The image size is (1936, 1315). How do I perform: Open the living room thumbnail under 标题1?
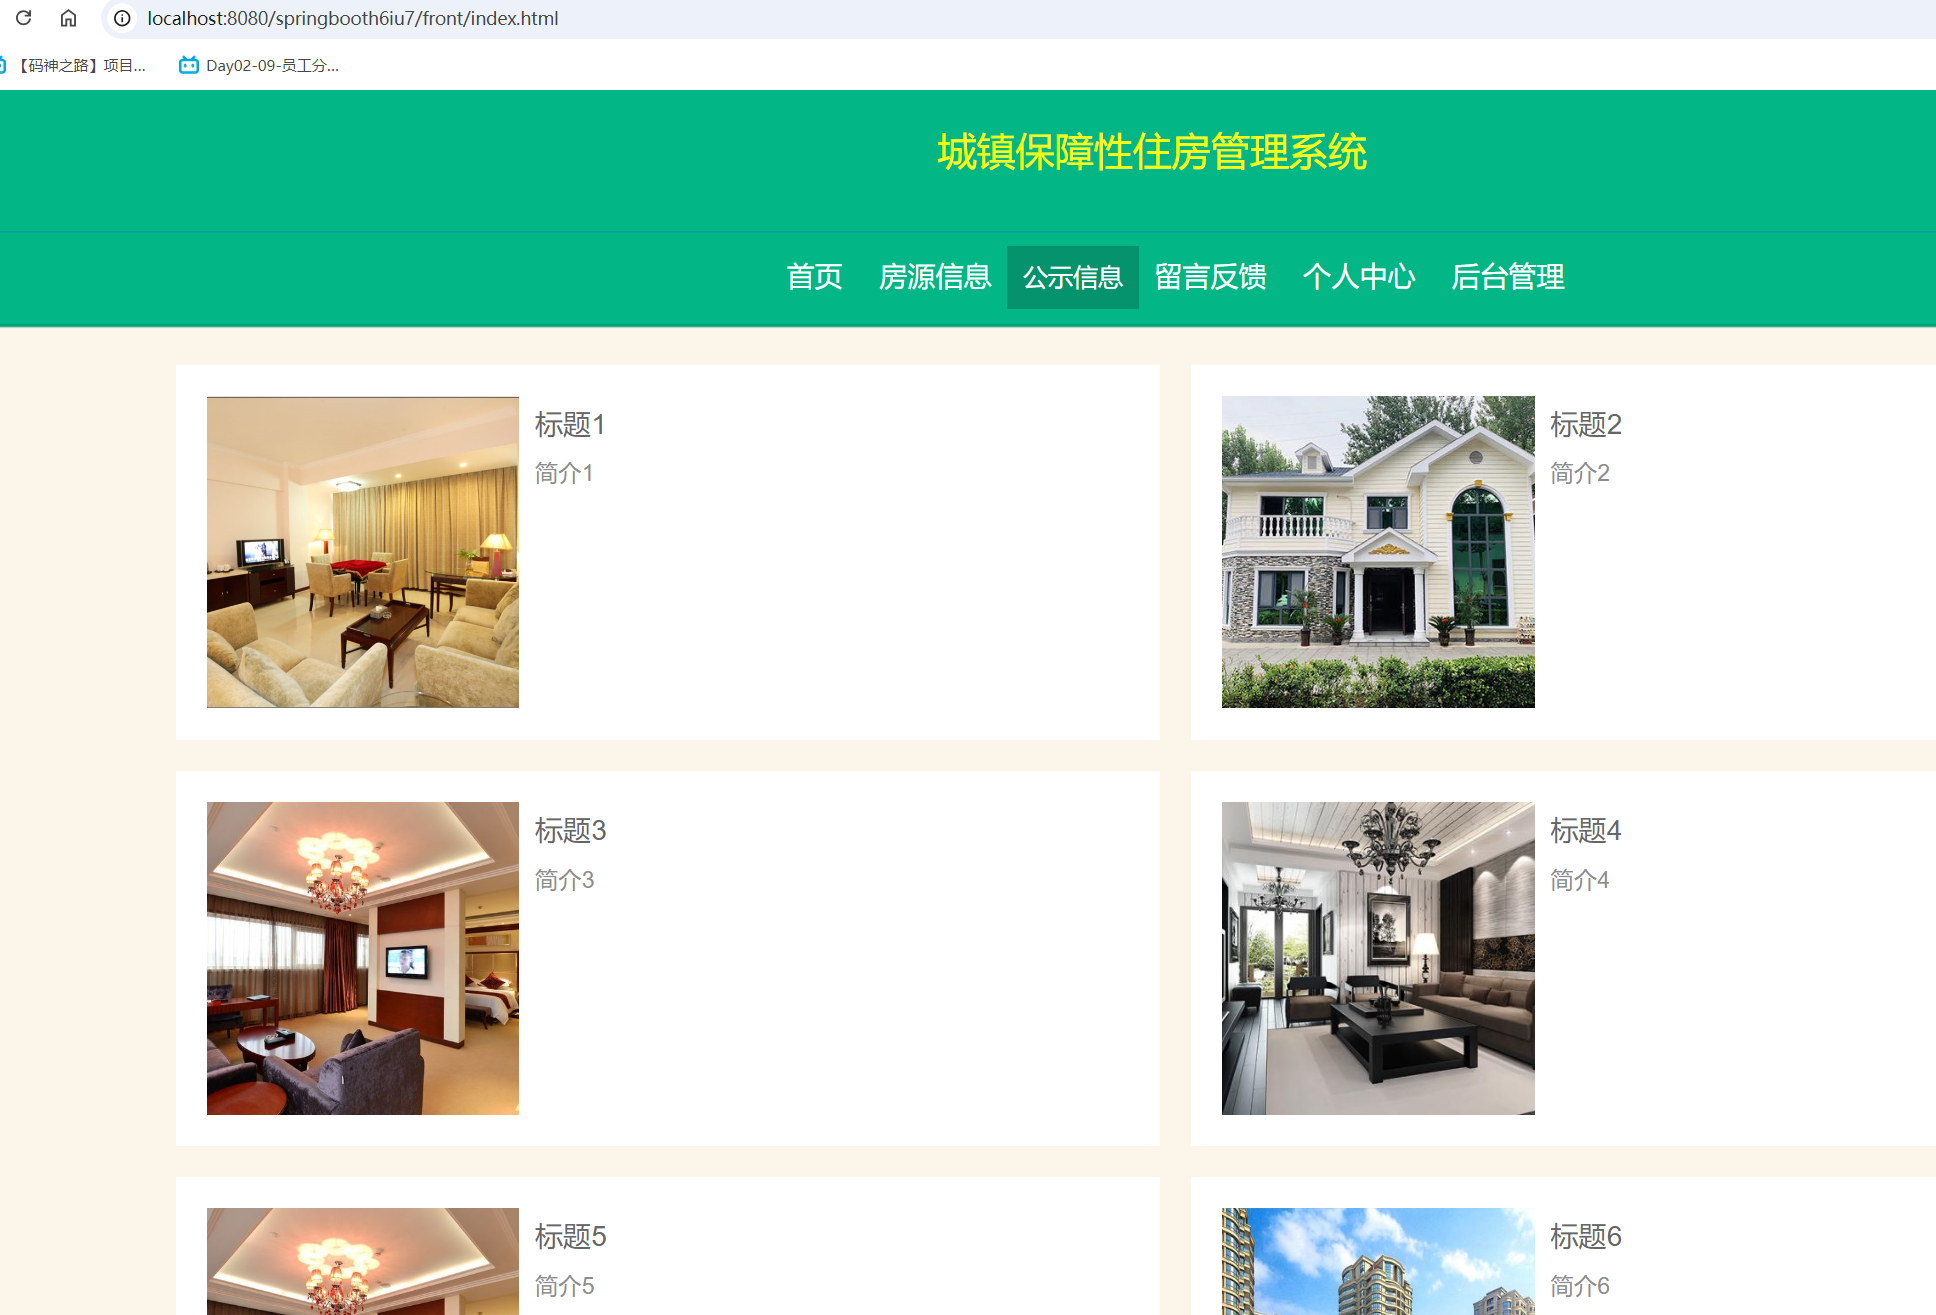[x=362, y=552]
